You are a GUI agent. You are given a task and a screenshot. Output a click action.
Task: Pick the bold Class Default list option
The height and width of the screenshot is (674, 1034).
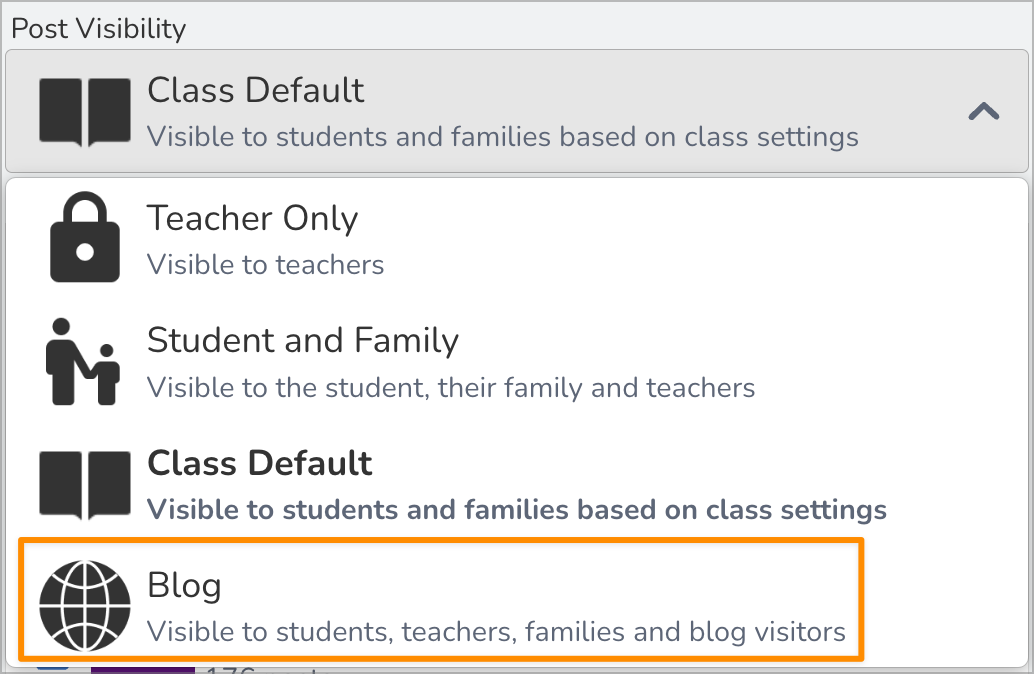(260, 464)
